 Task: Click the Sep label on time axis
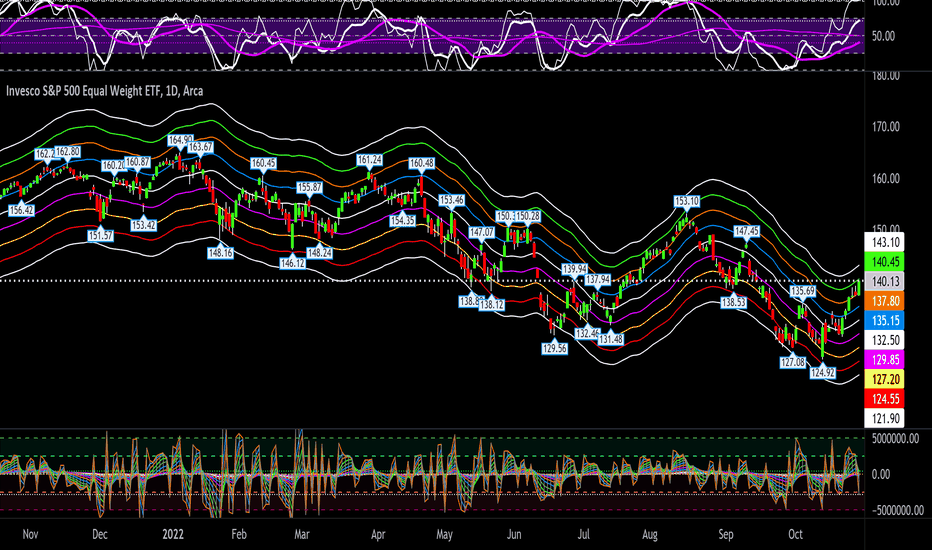pyautogui.click(x=726, y=534)
